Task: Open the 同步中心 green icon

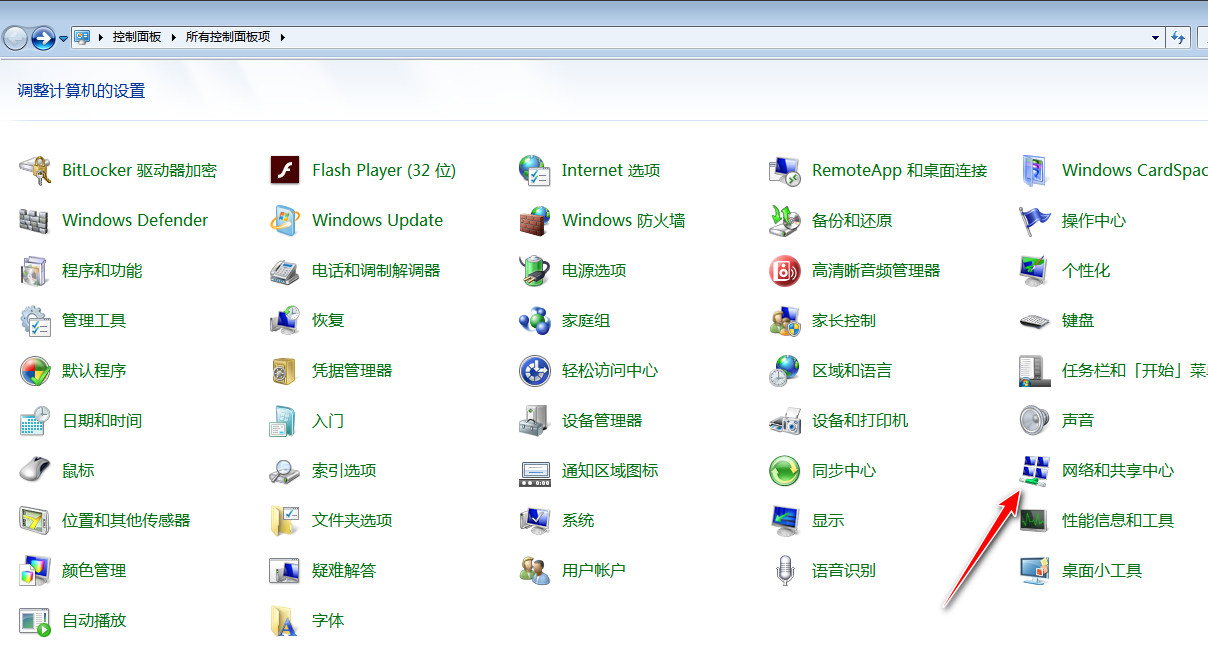Action: point(785,471)
